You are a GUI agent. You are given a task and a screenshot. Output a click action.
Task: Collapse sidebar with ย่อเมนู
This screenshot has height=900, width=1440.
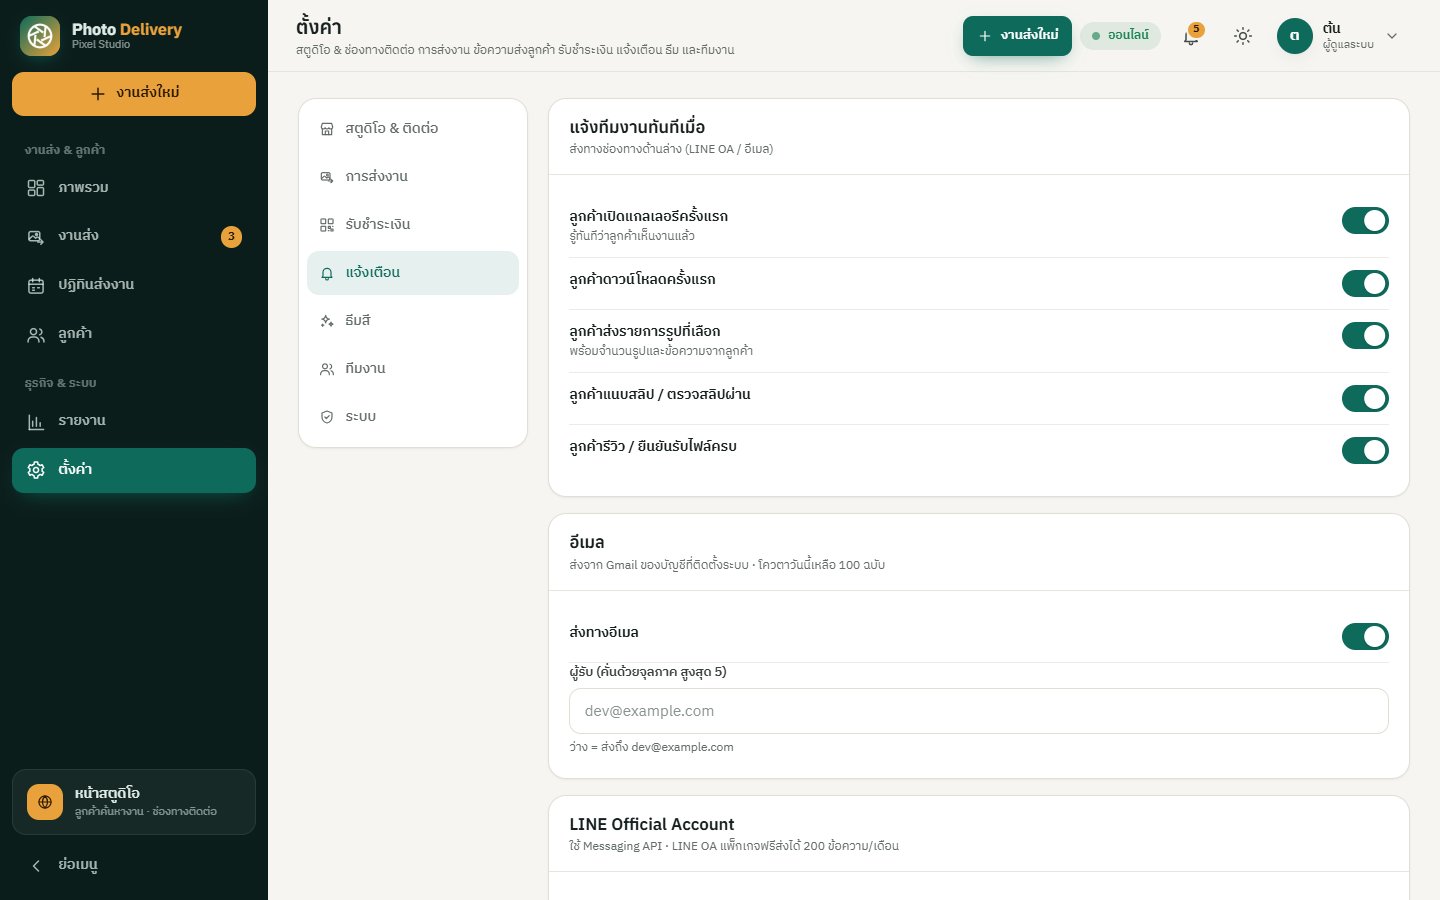point(134,865)
